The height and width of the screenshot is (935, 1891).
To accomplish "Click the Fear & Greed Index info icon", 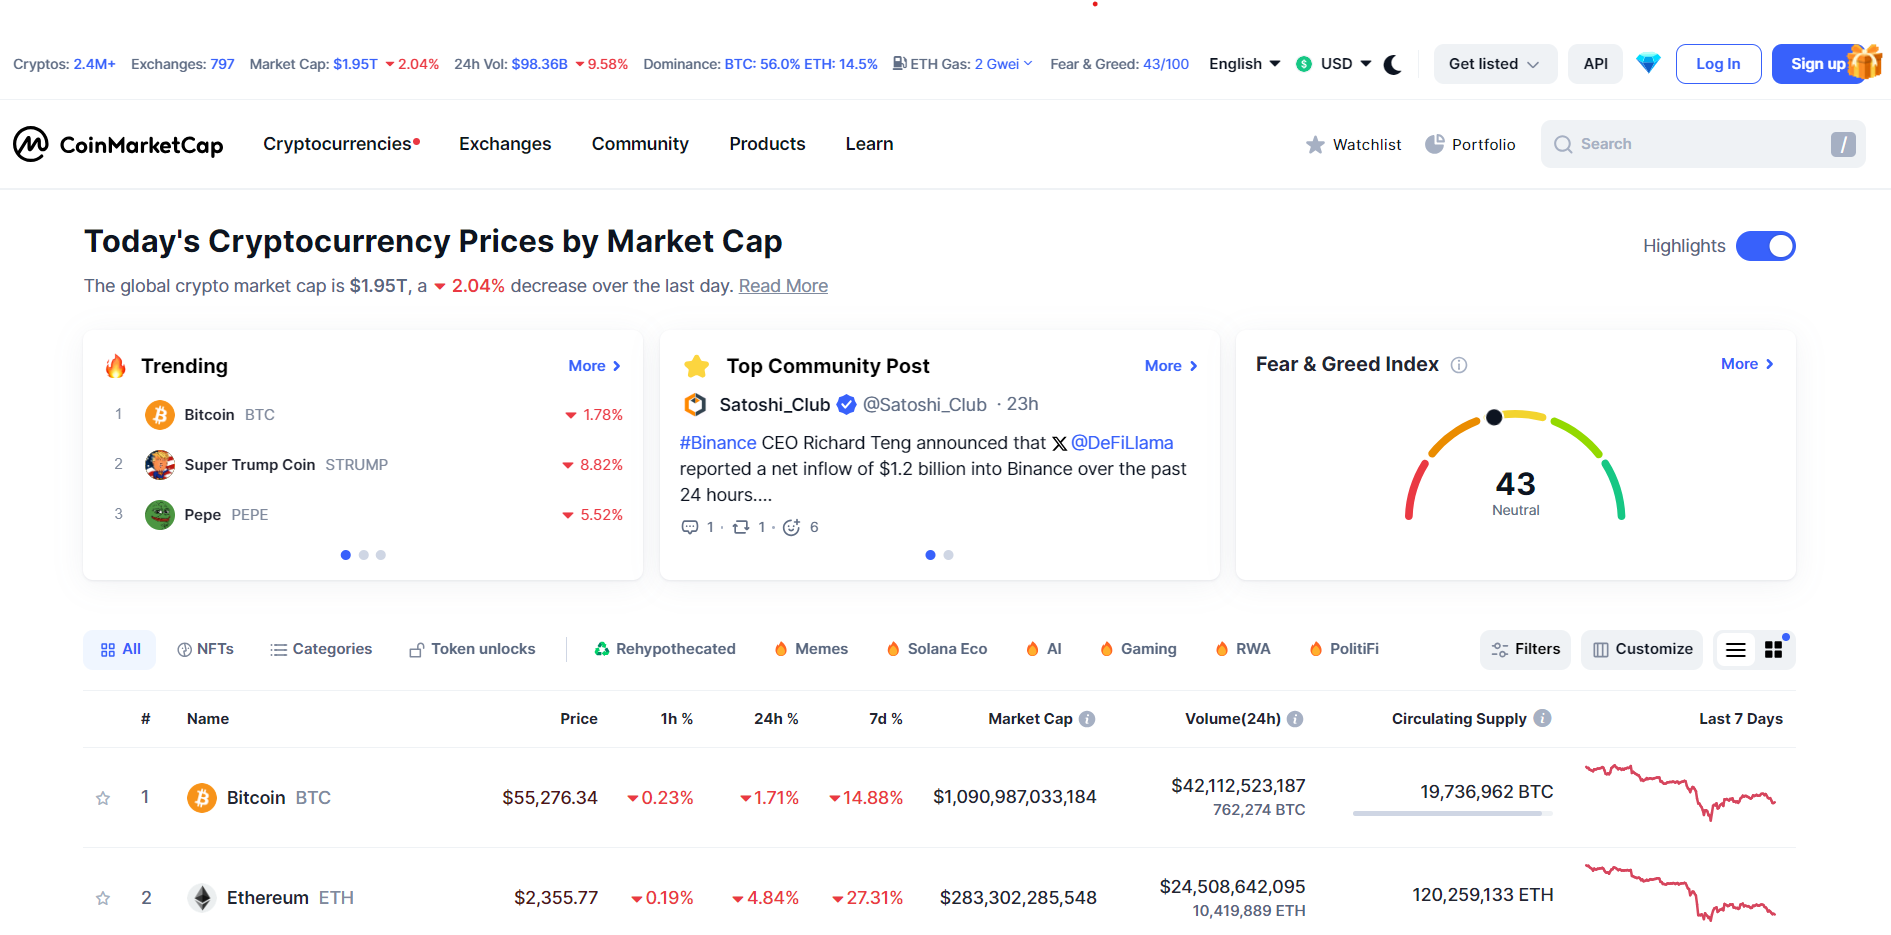I will pyautogui.click(x=1459, y=365).
